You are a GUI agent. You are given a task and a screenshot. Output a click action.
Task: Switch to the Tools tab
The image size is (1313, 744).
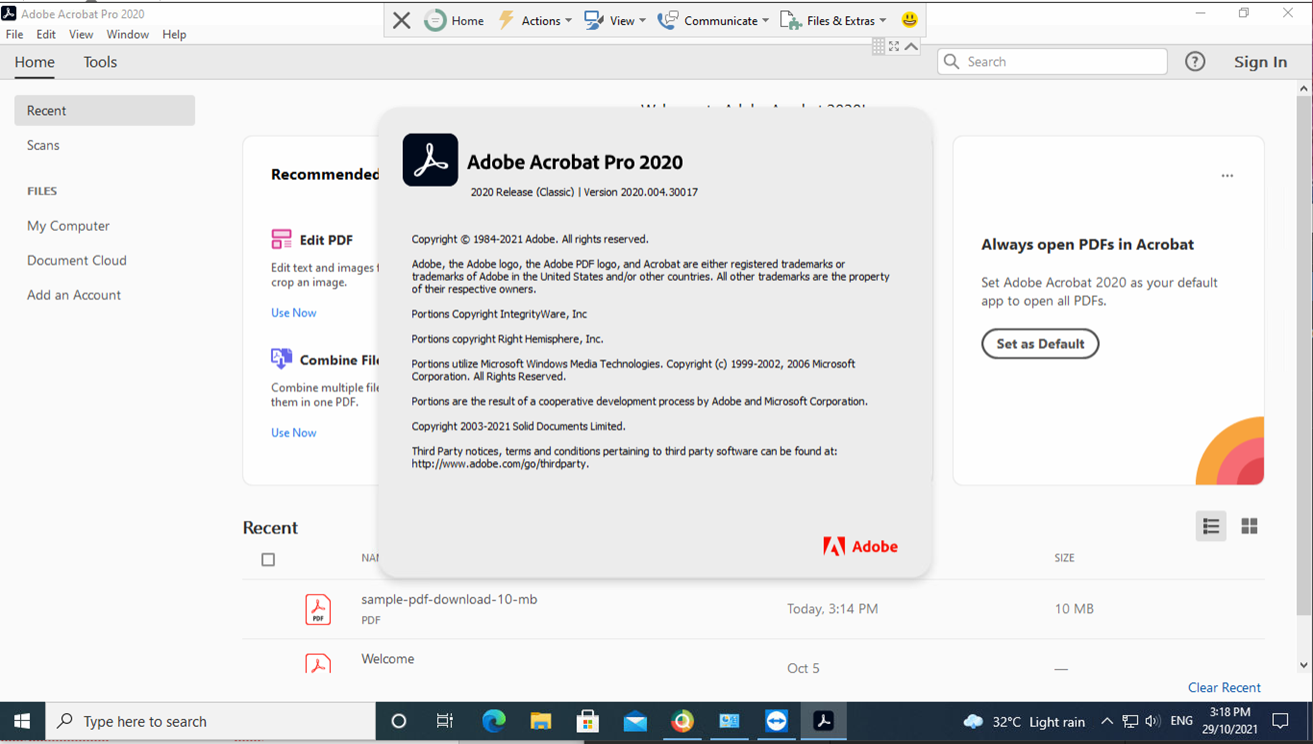pos(99,62)
